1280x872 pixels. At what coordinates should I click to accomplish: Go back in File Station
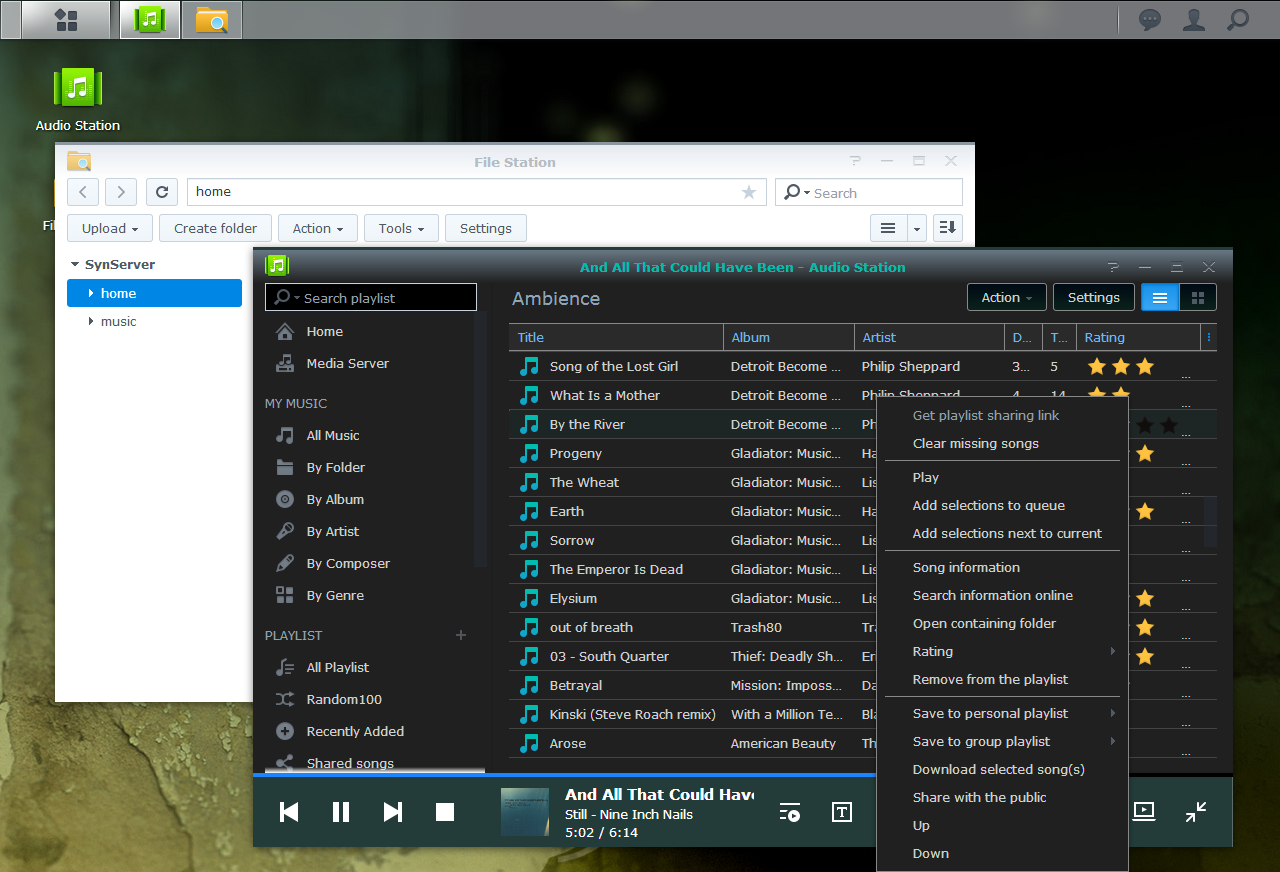click(83, 192)
